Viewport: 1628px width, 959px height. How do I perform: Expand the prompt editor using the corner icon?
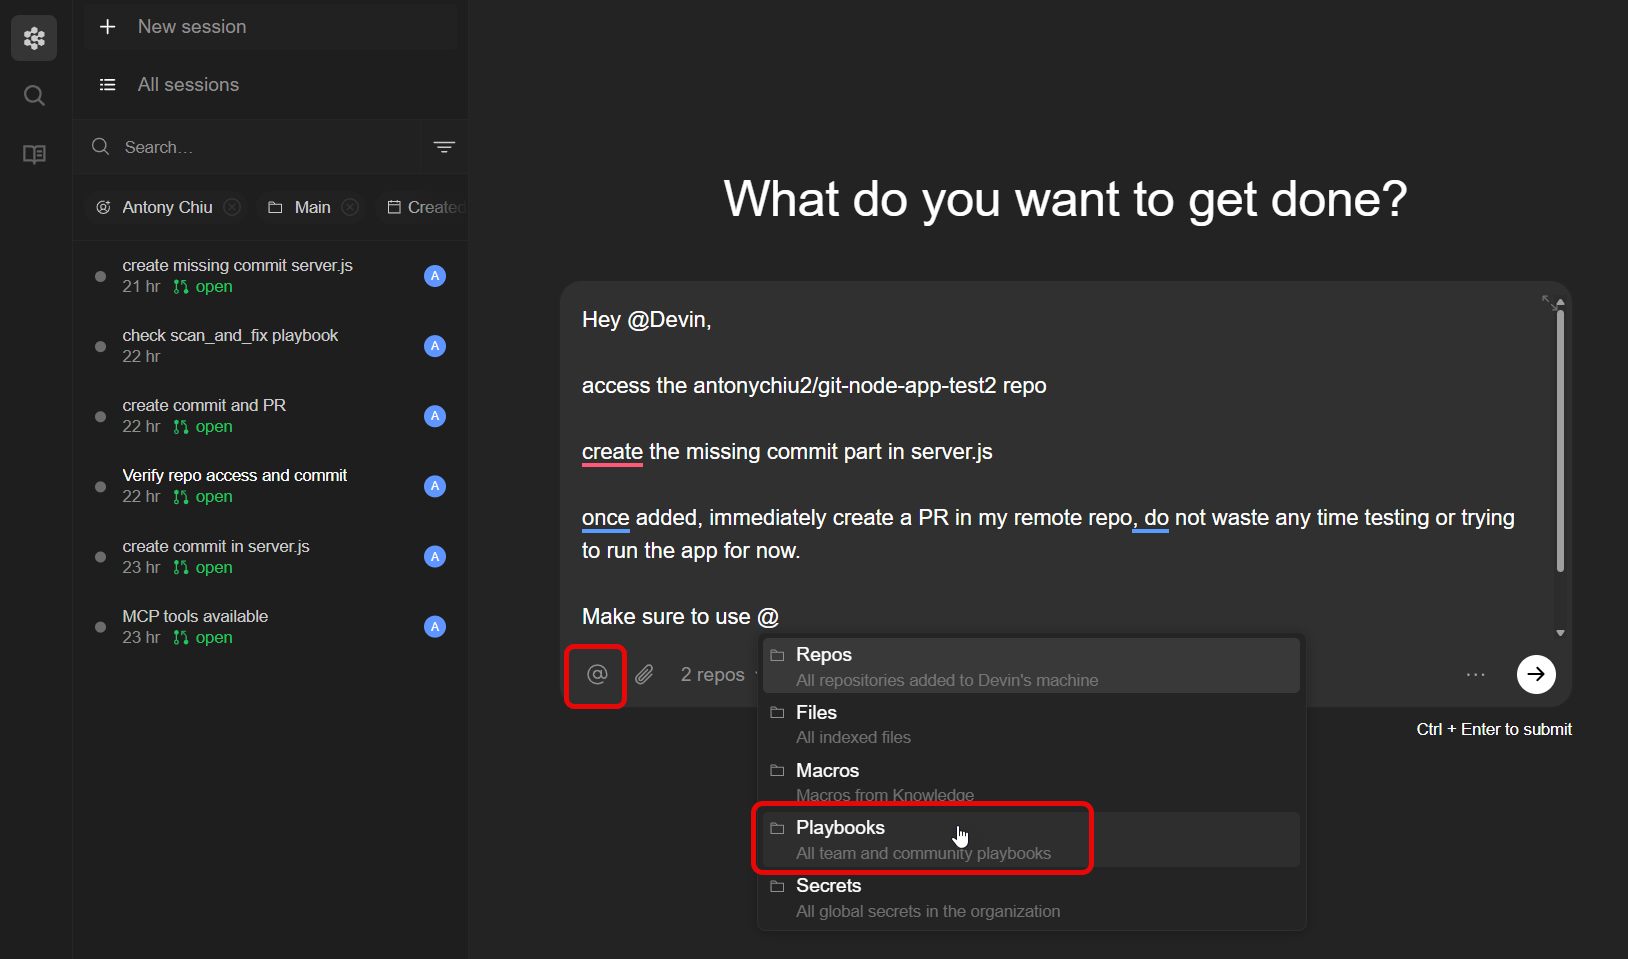[x=1549, y=302]
